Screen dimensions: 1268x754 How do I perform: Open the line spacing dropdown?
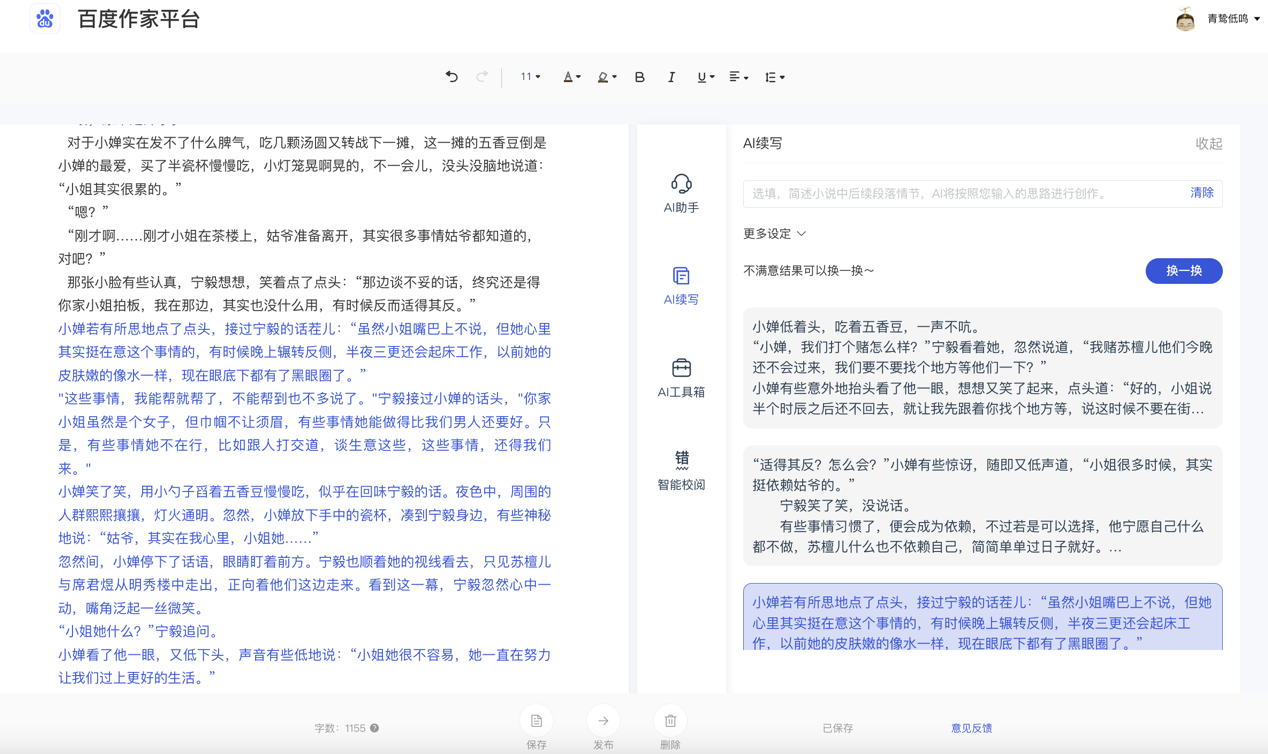pos(774,77)
